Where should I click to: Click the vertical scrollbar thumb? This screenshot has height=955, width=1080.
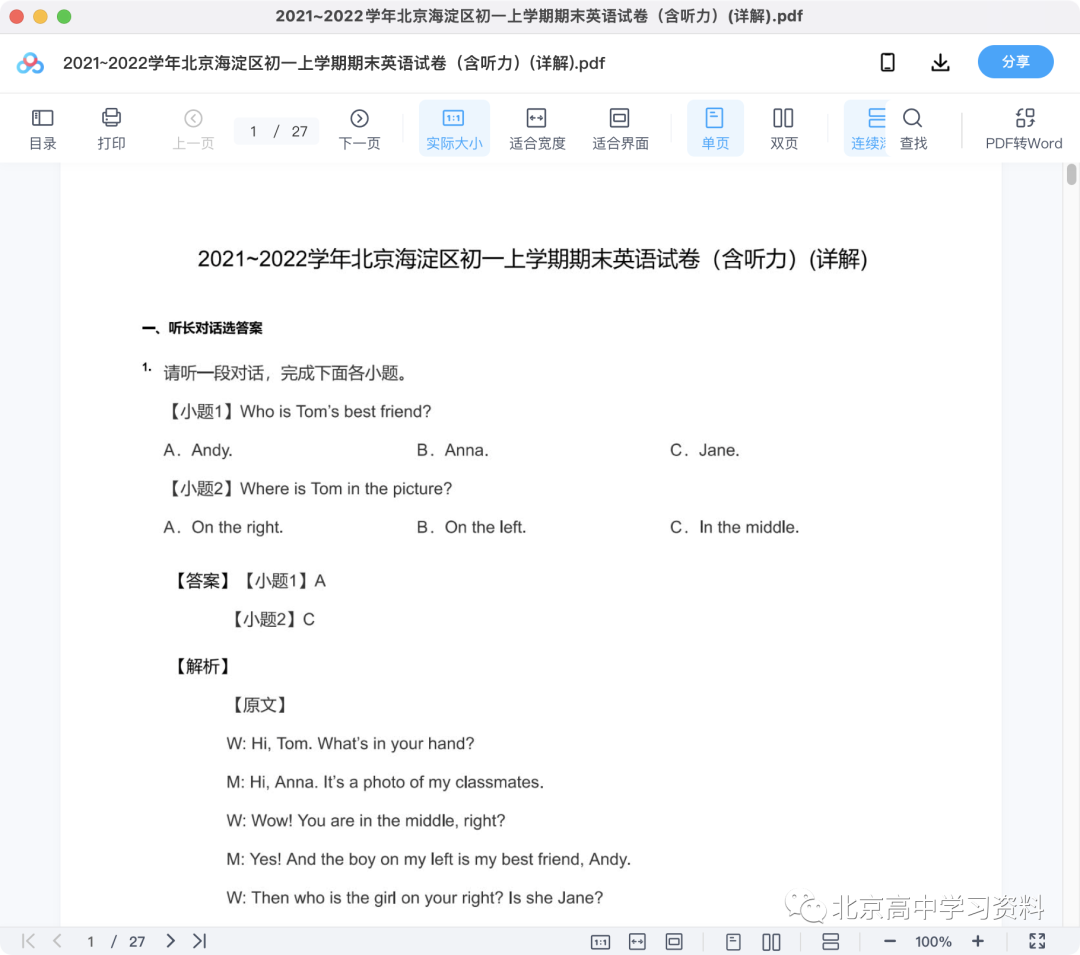(1071, 174)
